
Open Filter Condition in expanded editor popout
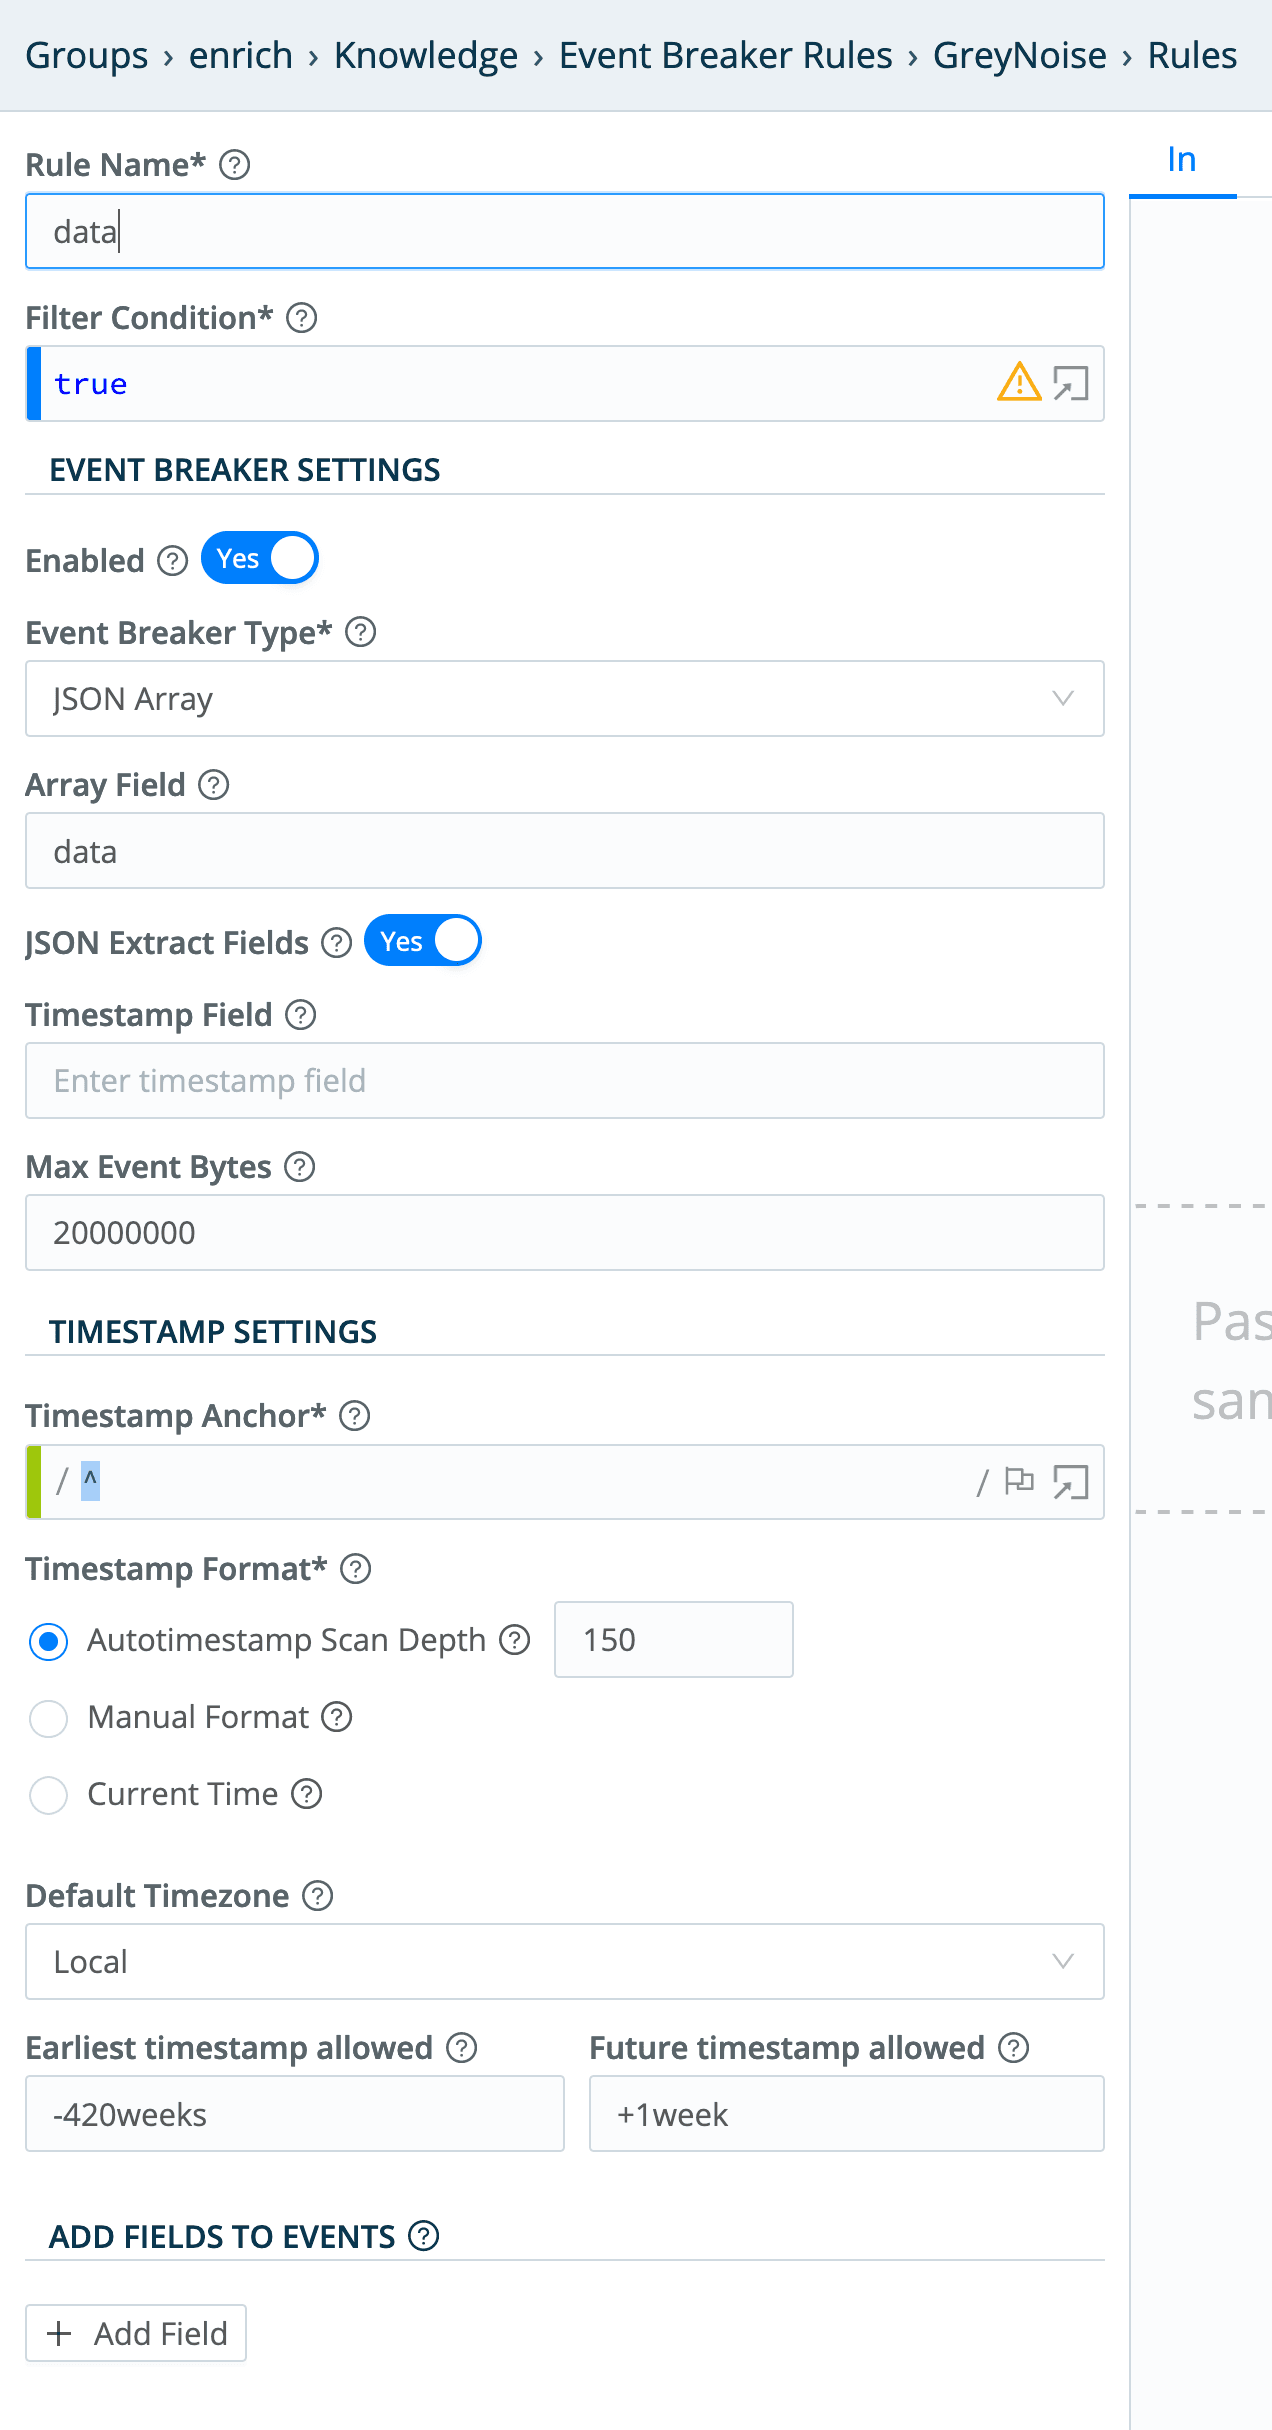click(1073, 383)
